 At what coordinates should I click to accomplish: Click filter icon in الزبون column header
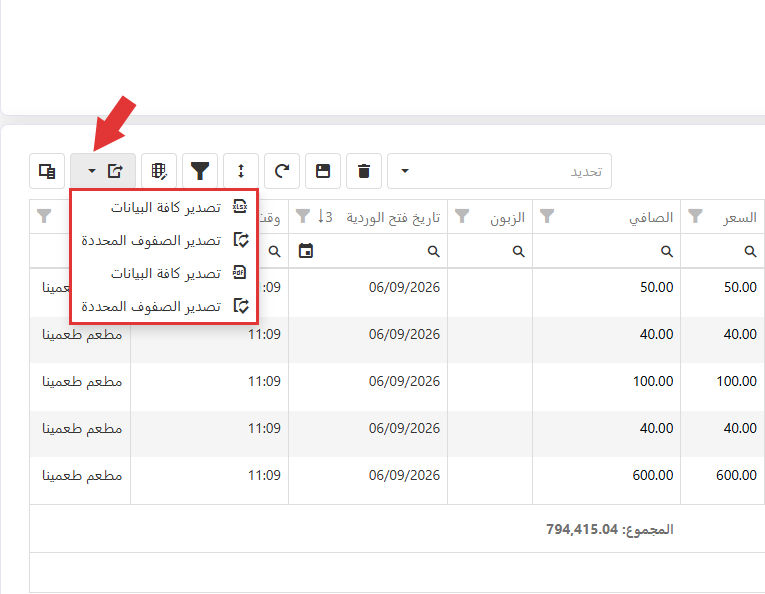pyautogui.click(x=462, y=216)
